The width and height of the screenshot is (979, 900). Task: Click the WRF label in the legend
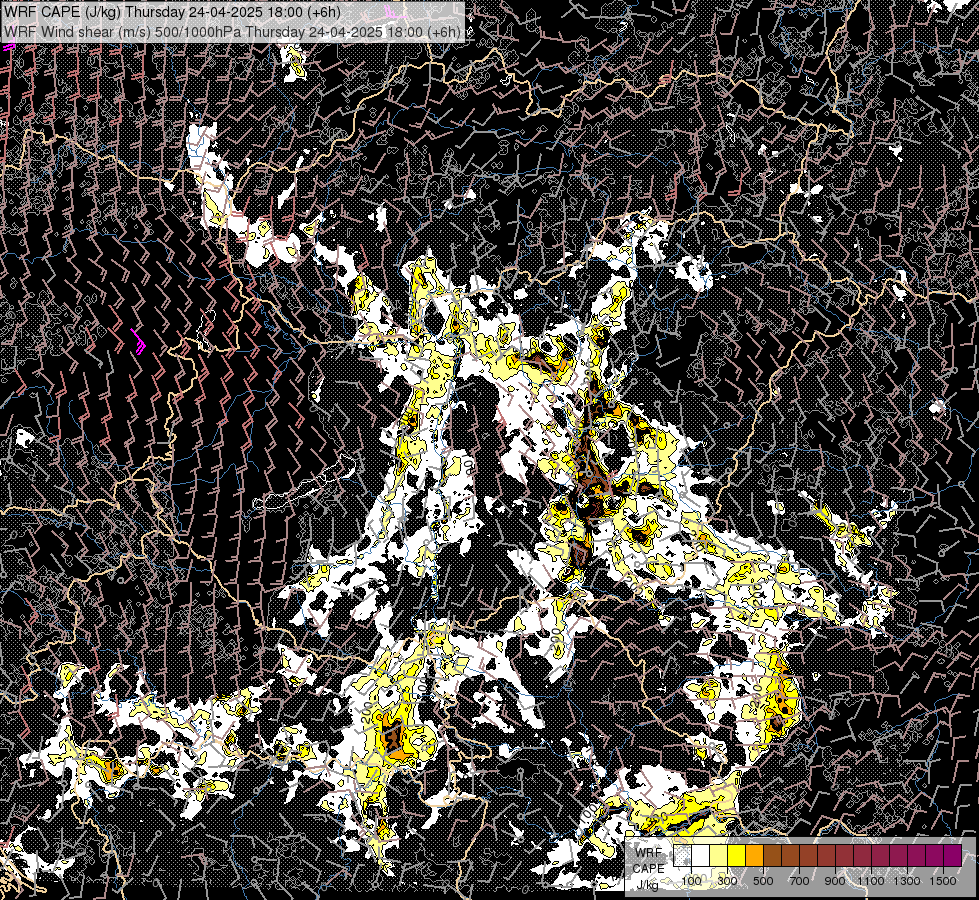pos(649,853)
